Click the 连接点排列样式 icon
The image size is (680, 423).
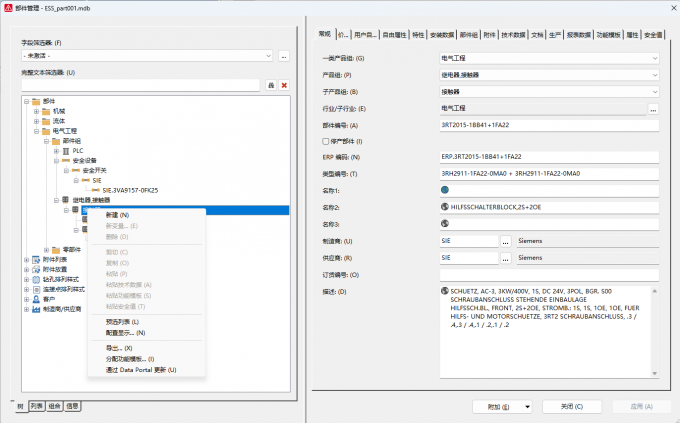[36, 289]
